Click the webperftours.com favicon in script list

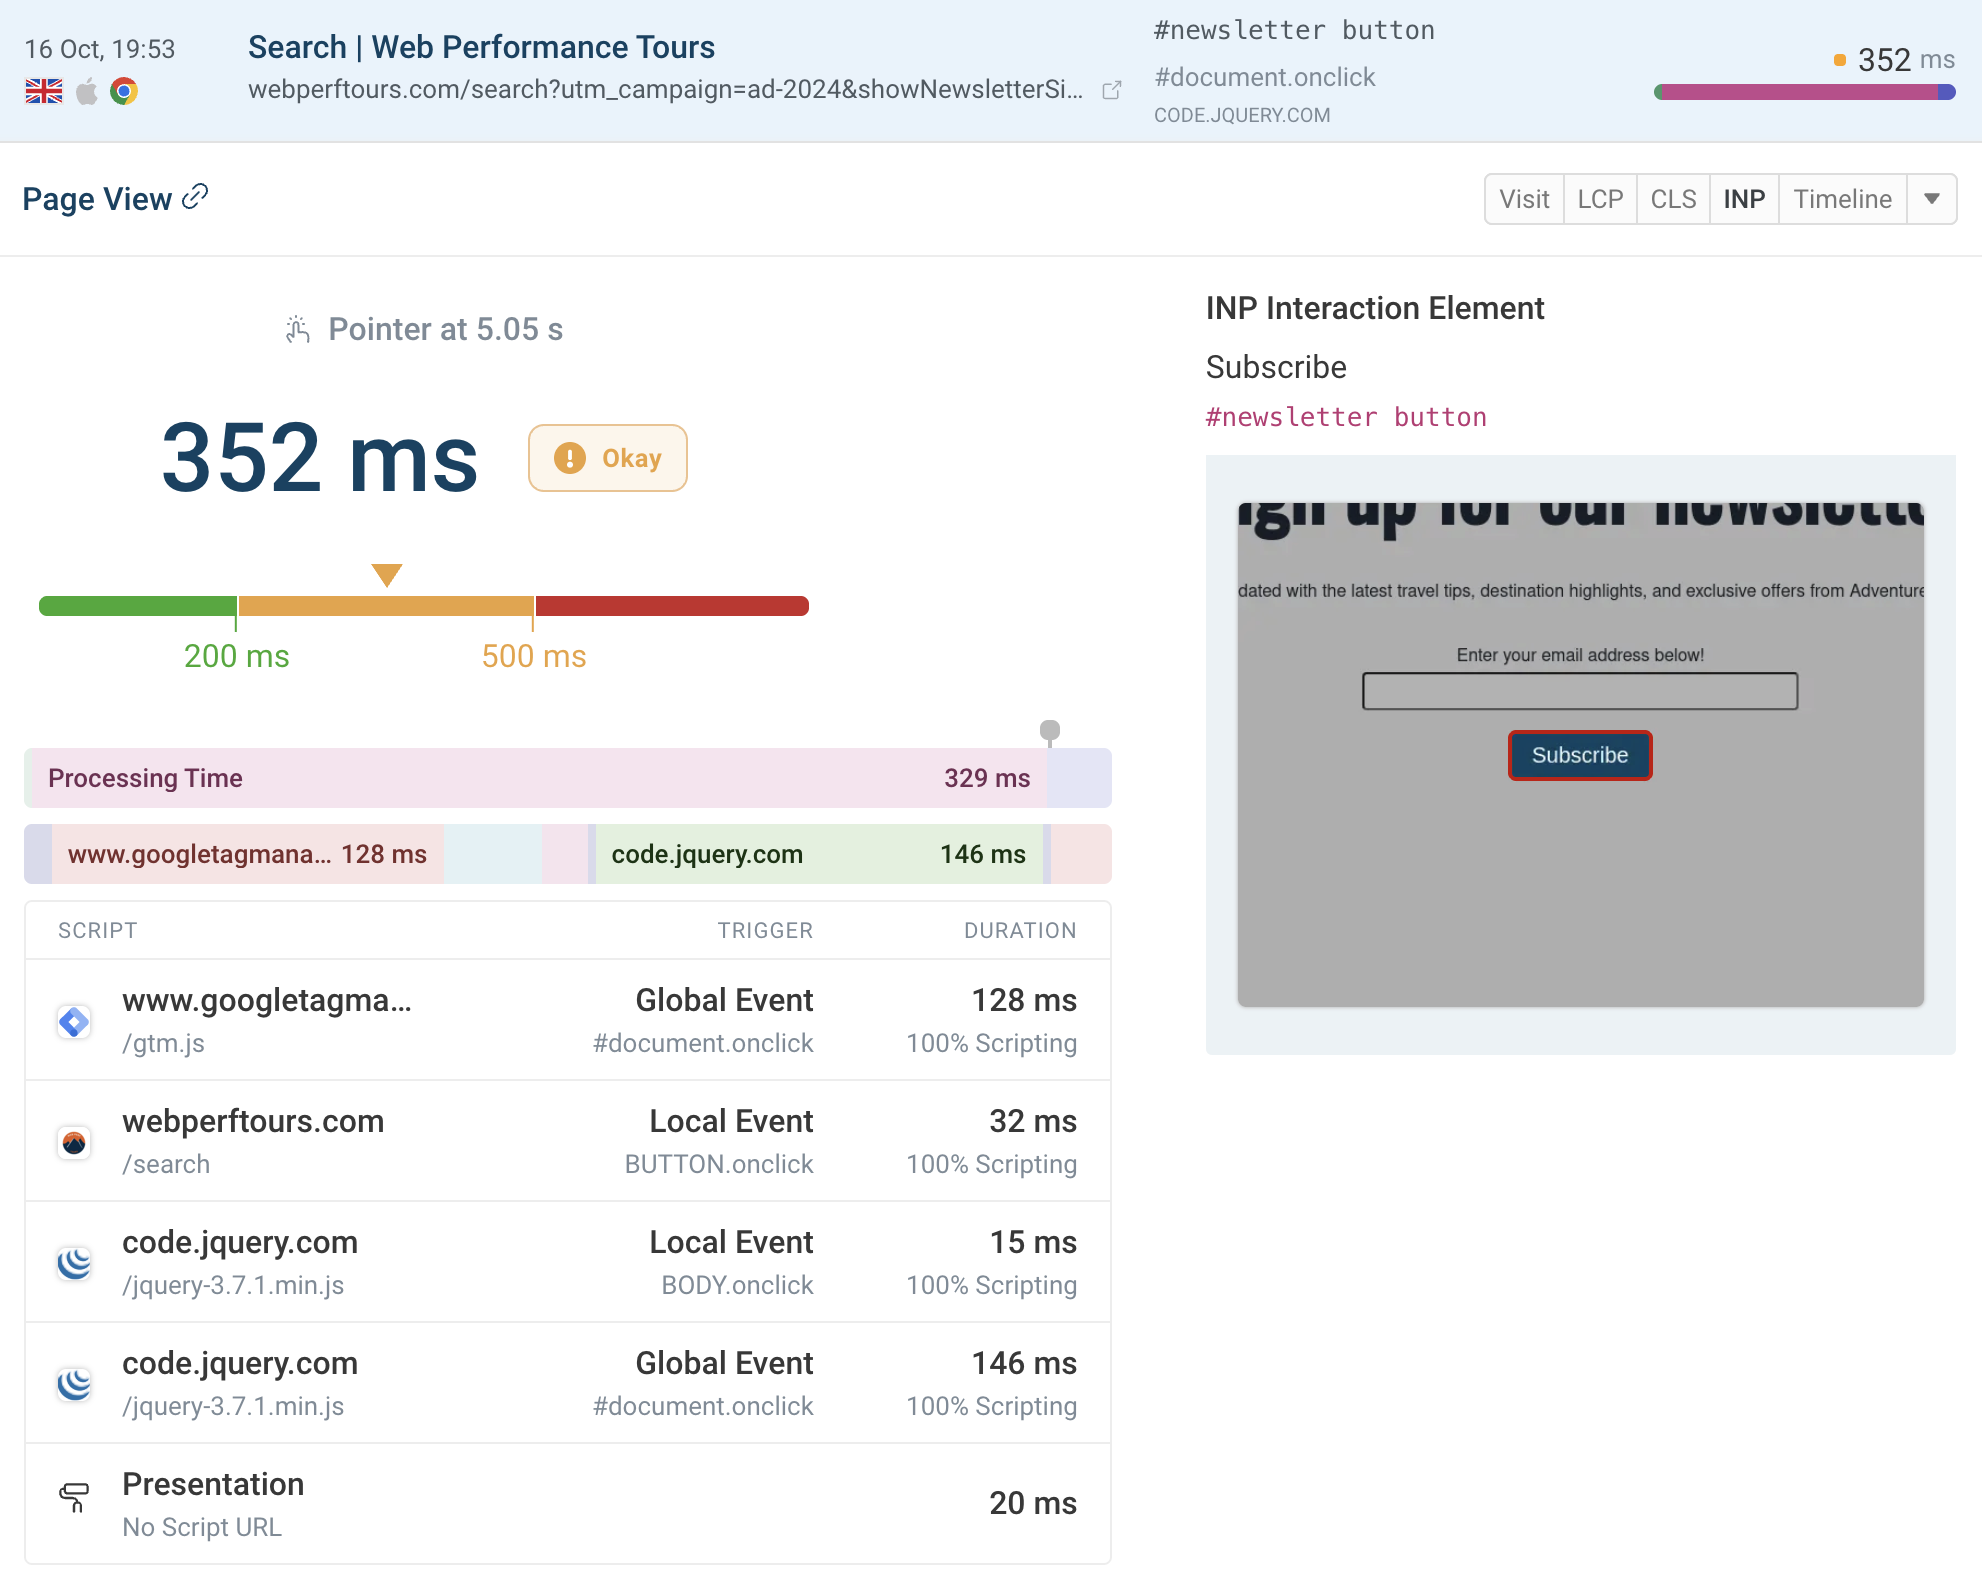coord(74,1142)
